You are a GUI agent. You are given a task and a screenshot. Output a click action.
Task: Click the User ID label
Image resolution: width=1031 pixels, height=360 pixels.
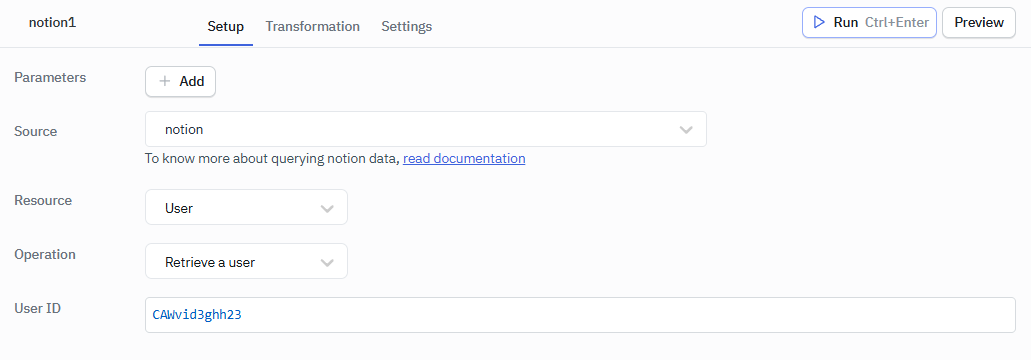pyautogui.click(x=37, y=307)
